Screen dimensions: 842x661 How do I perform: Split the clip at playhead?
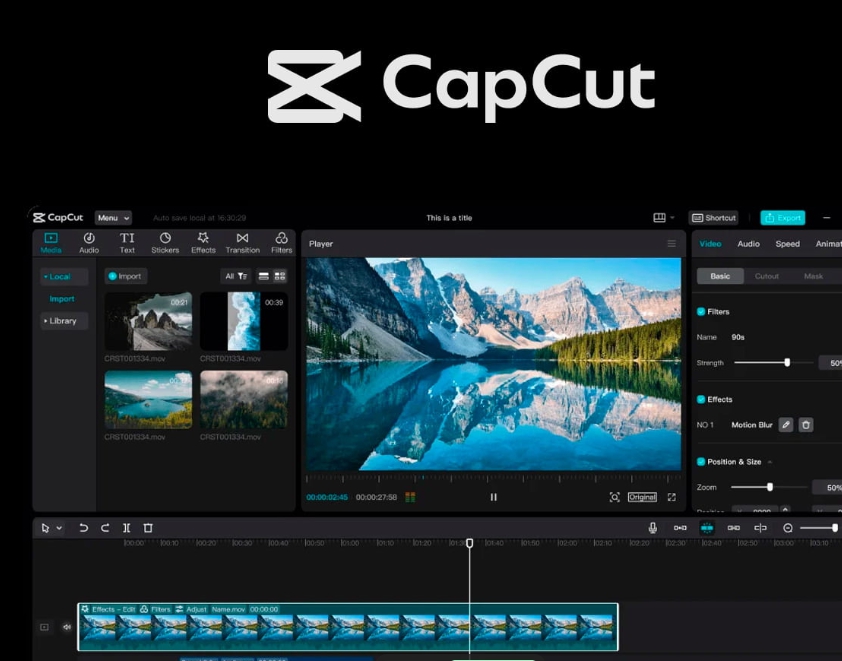(x=126, y=528)
